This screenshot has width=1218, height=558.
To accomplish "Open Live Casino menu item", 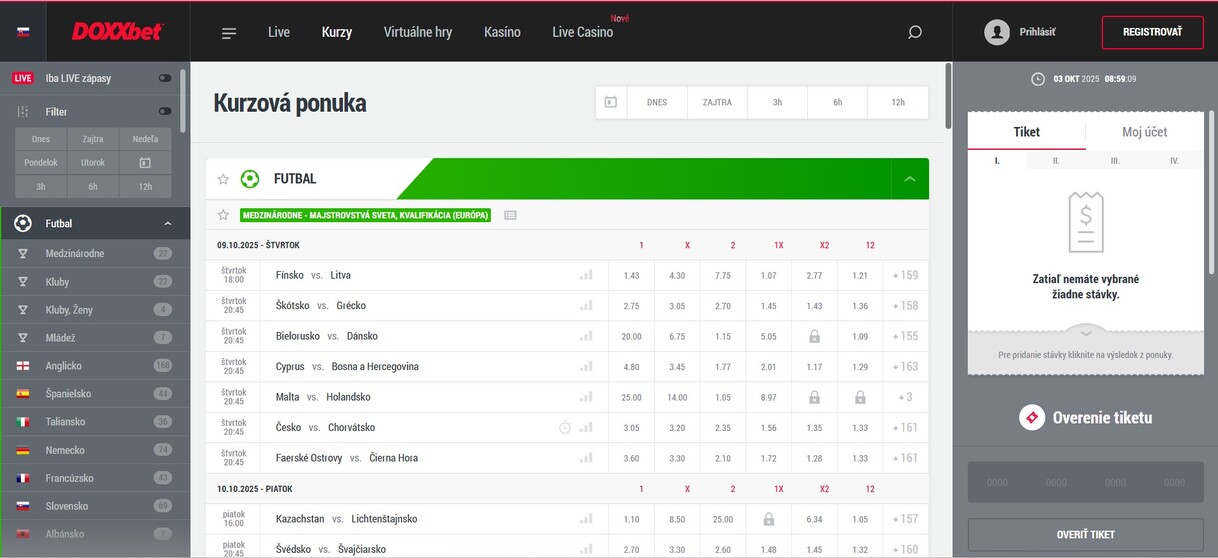I will coord(583,32).
